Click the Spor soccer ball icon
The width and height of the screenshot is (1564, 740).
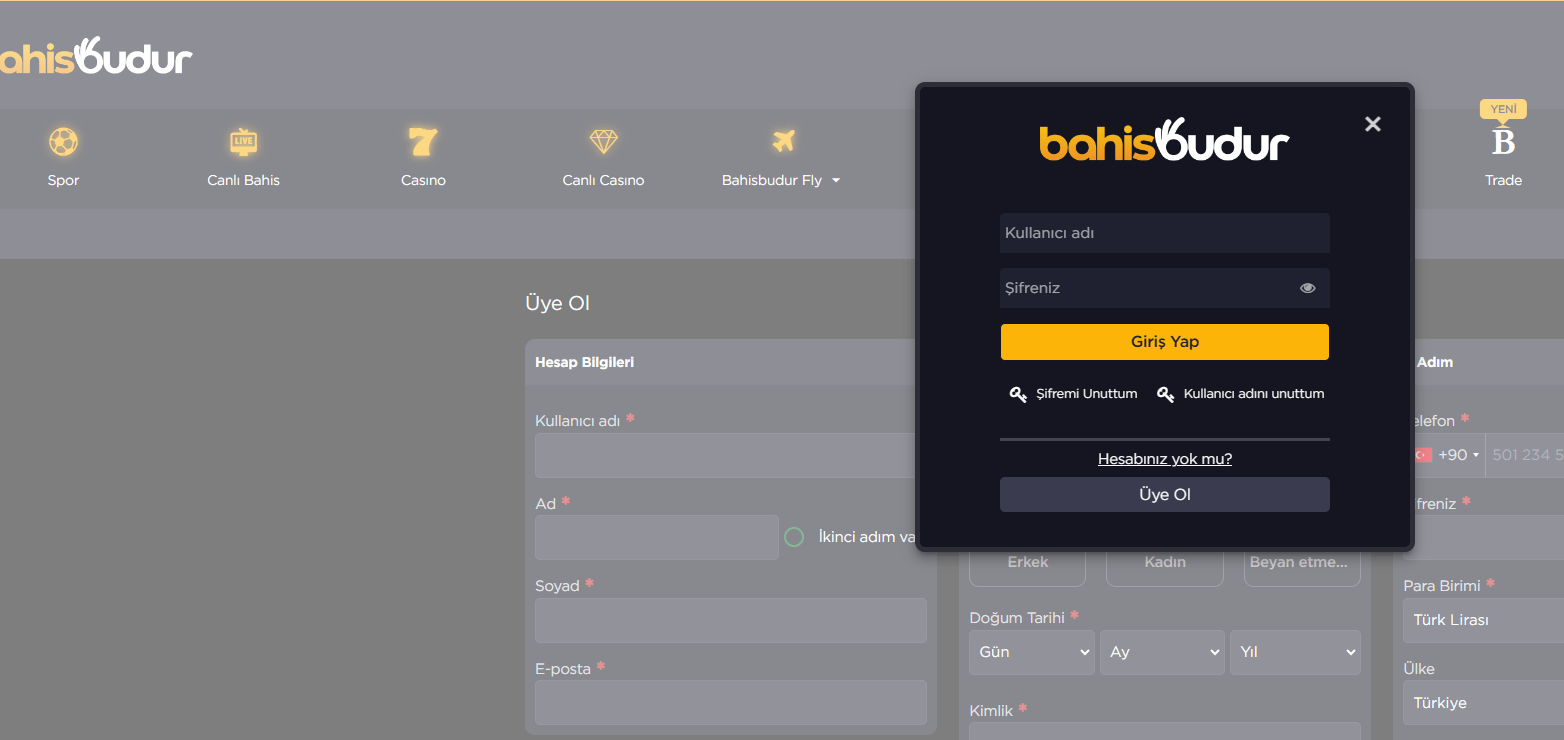click(63, 142)
